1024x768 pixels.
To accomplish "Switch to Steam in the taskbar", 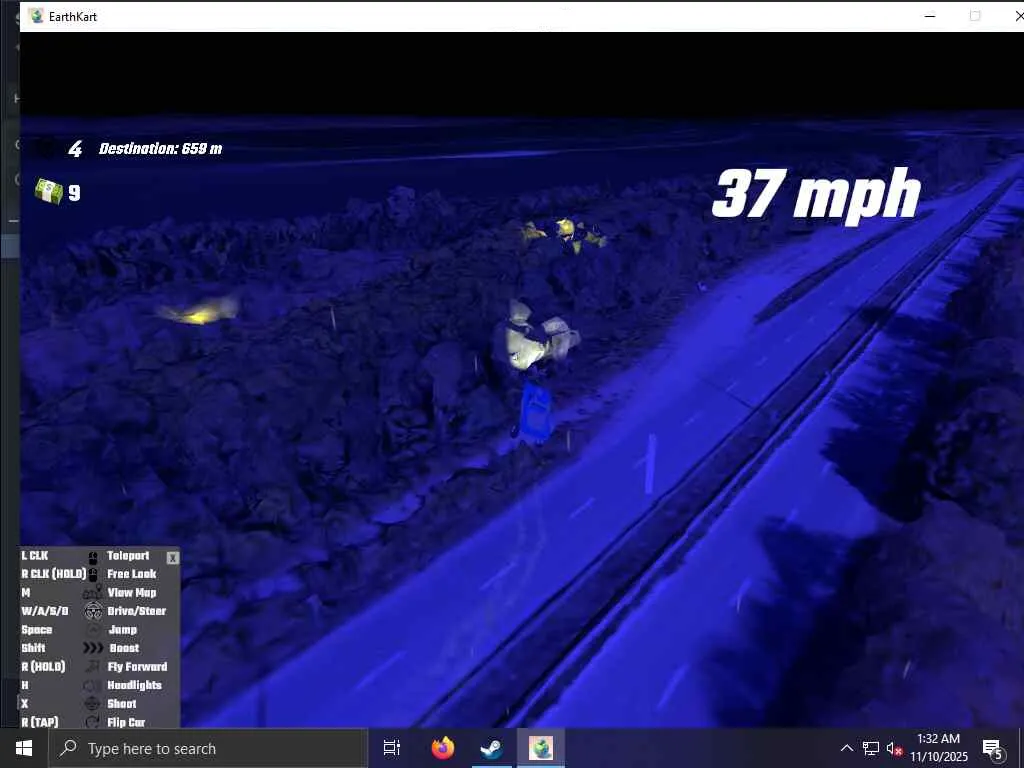I will pos(492,748).
